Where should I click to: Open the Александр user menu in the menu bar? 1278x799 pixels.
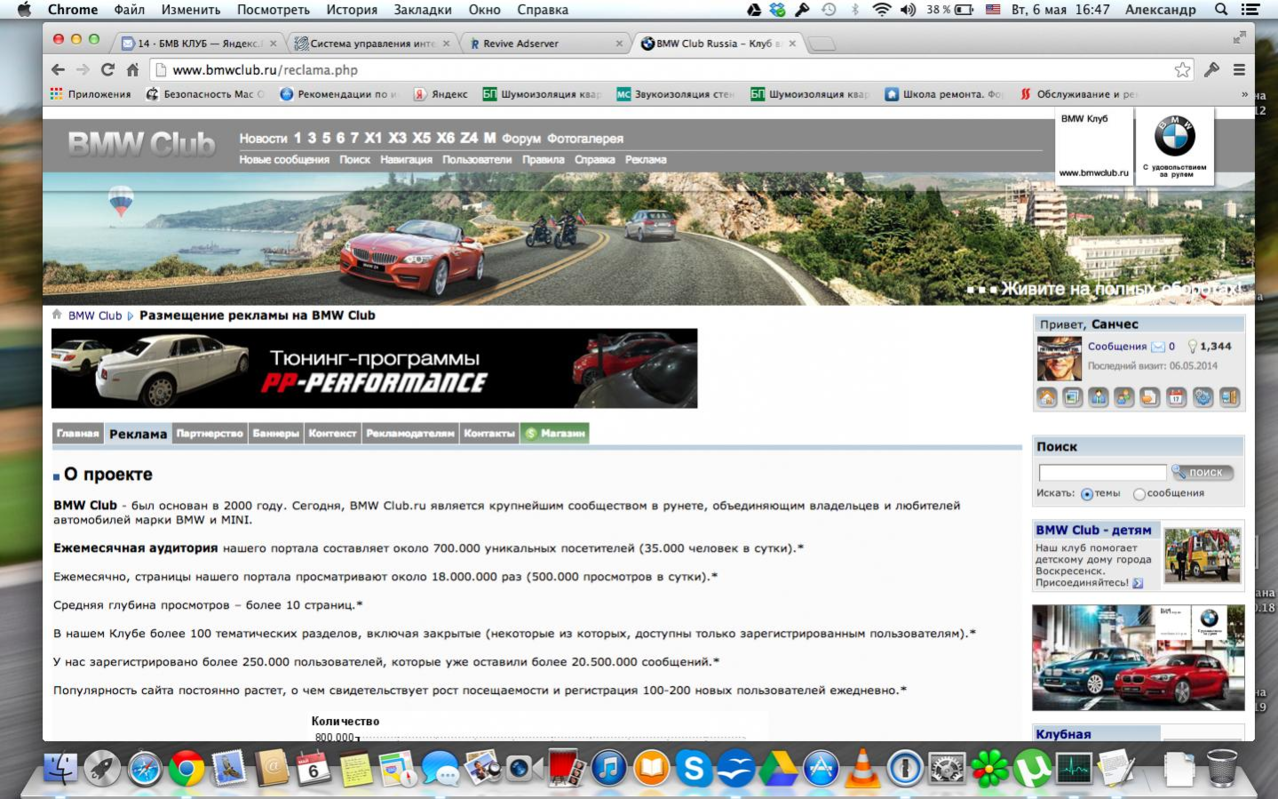click(1160, 10)
